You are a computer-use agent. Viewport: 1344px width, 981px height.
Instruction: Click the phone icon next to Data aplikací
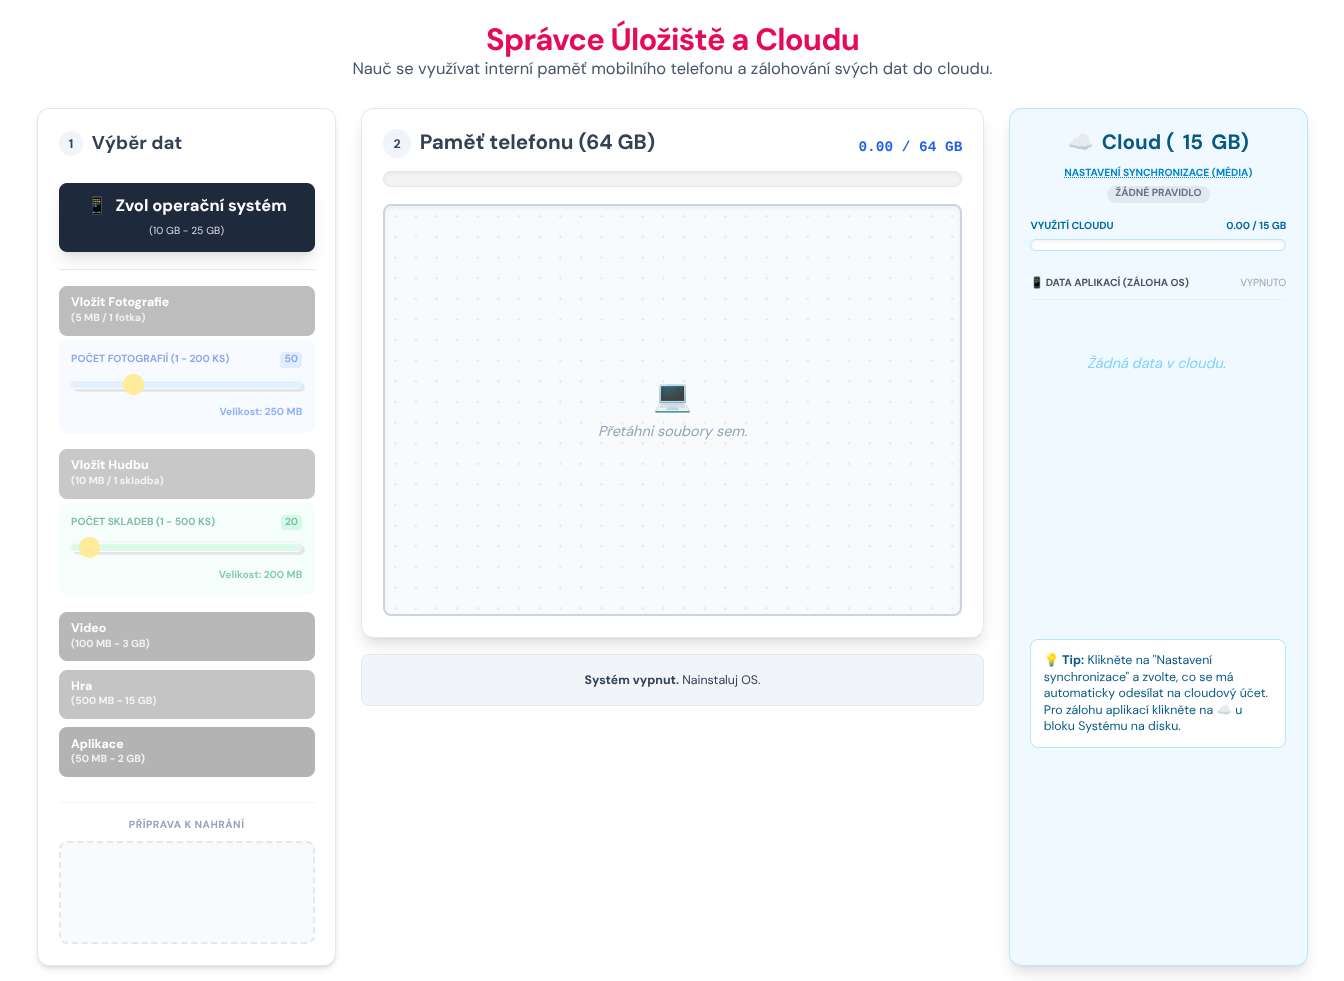(1037, 283)
